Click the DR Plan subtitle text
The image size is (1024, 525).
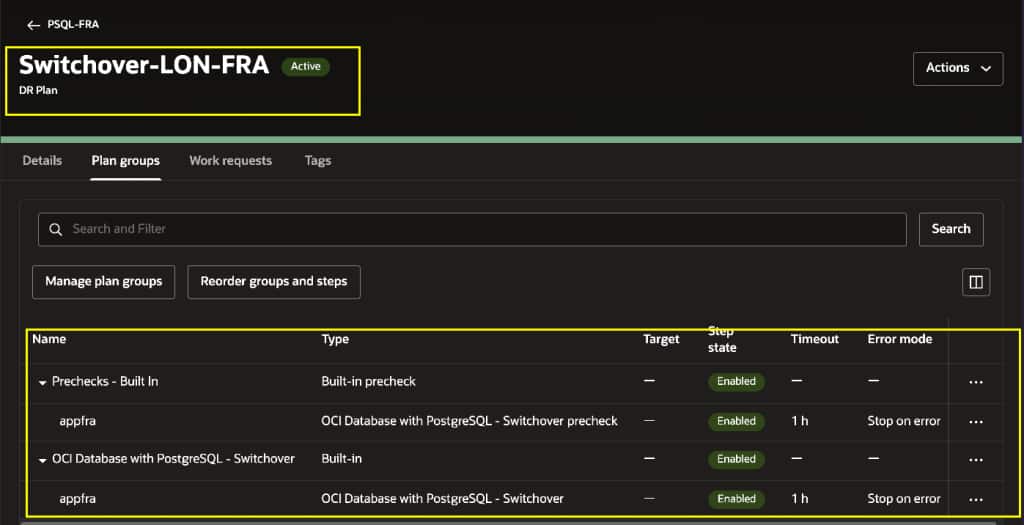[x=38, y=90]
